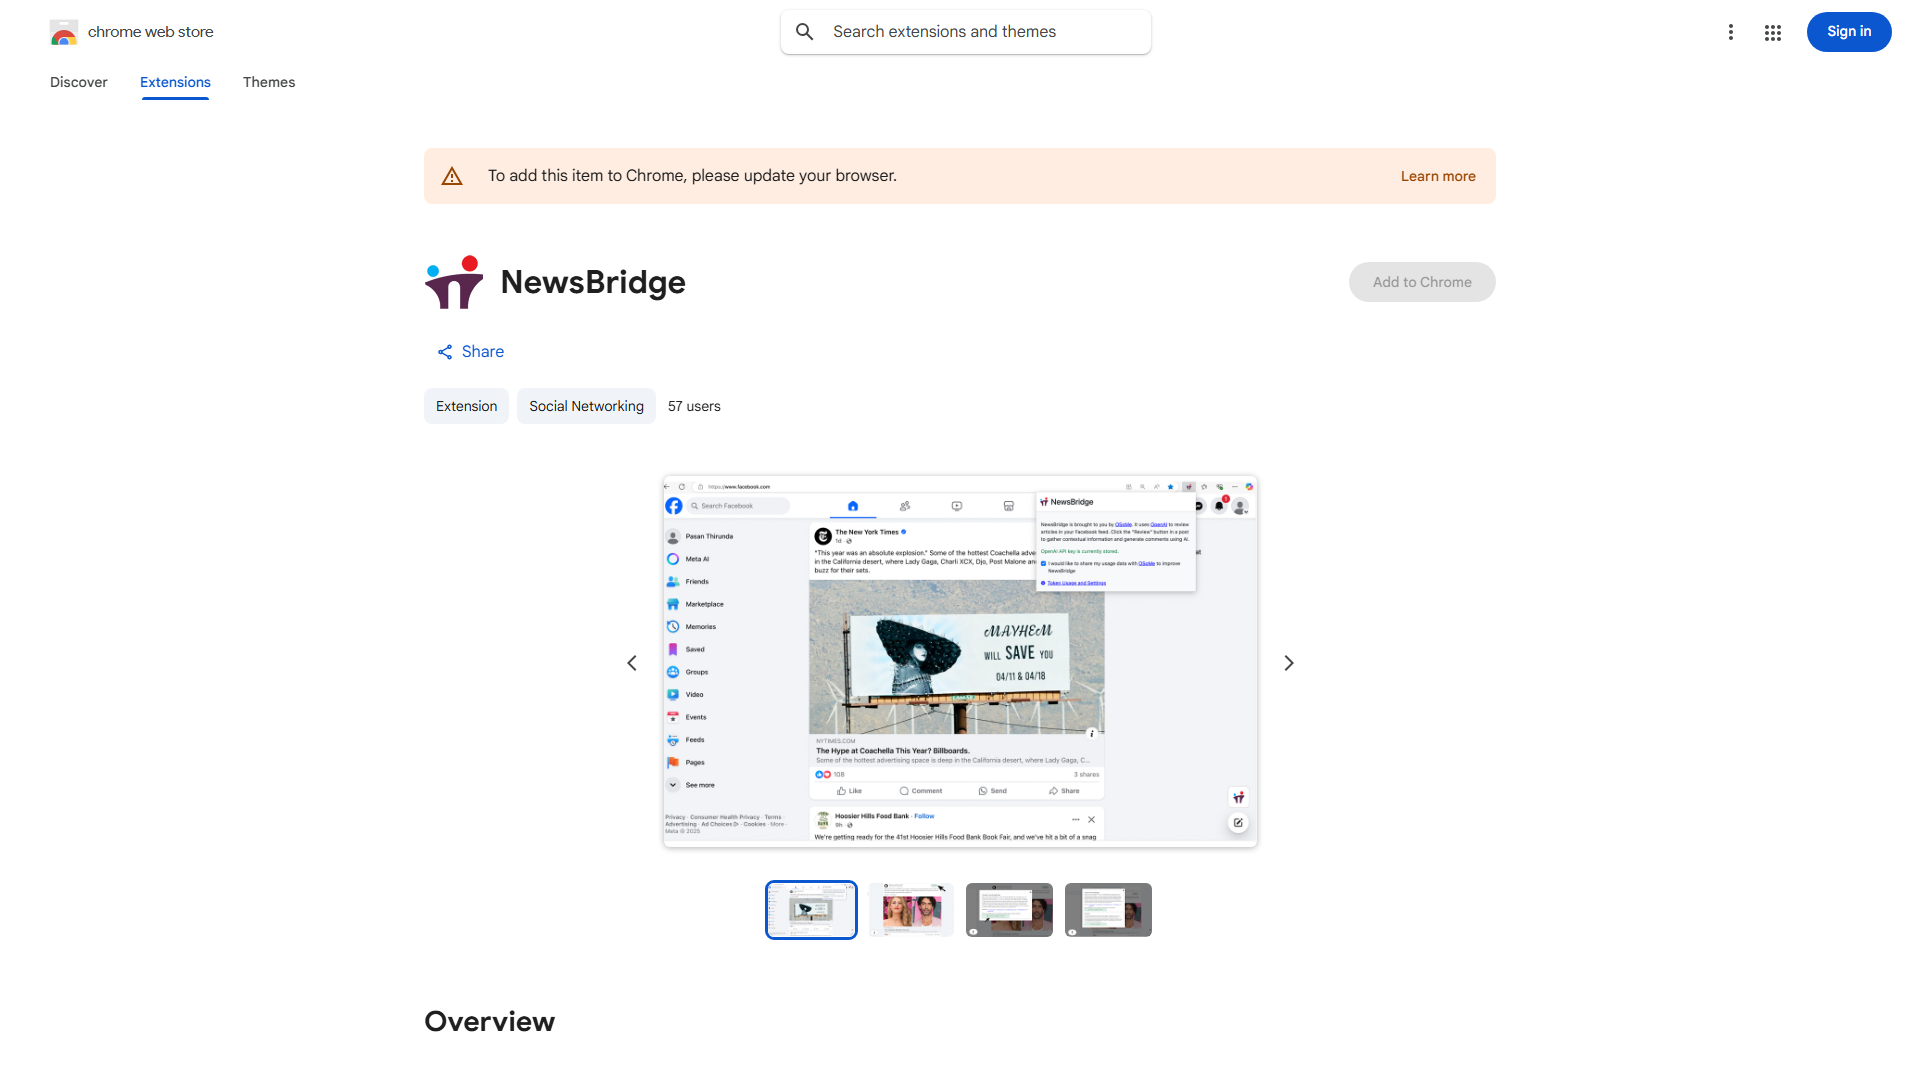Click the Chrome Web Store rainbow logo
1920x1080 pixels.
(63, 33)
